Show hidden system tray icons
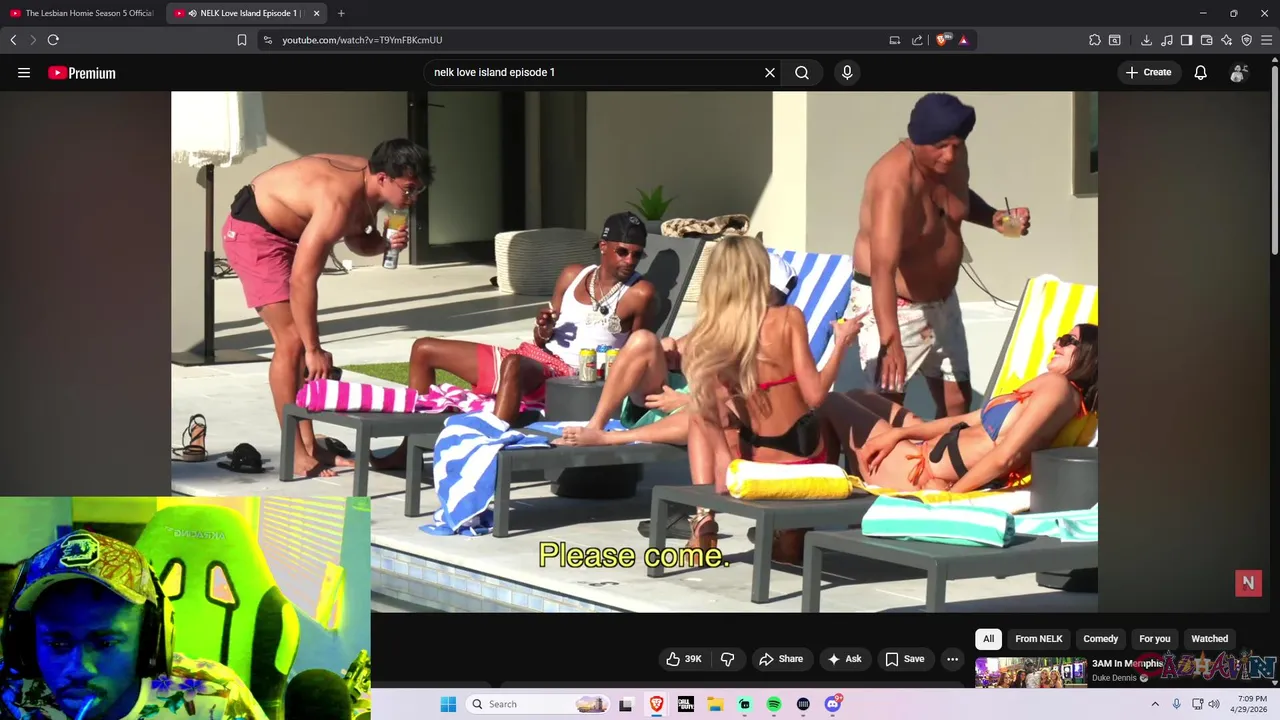The width and height of the screenshot is (1280, 720). click(x=1156, y=704)
